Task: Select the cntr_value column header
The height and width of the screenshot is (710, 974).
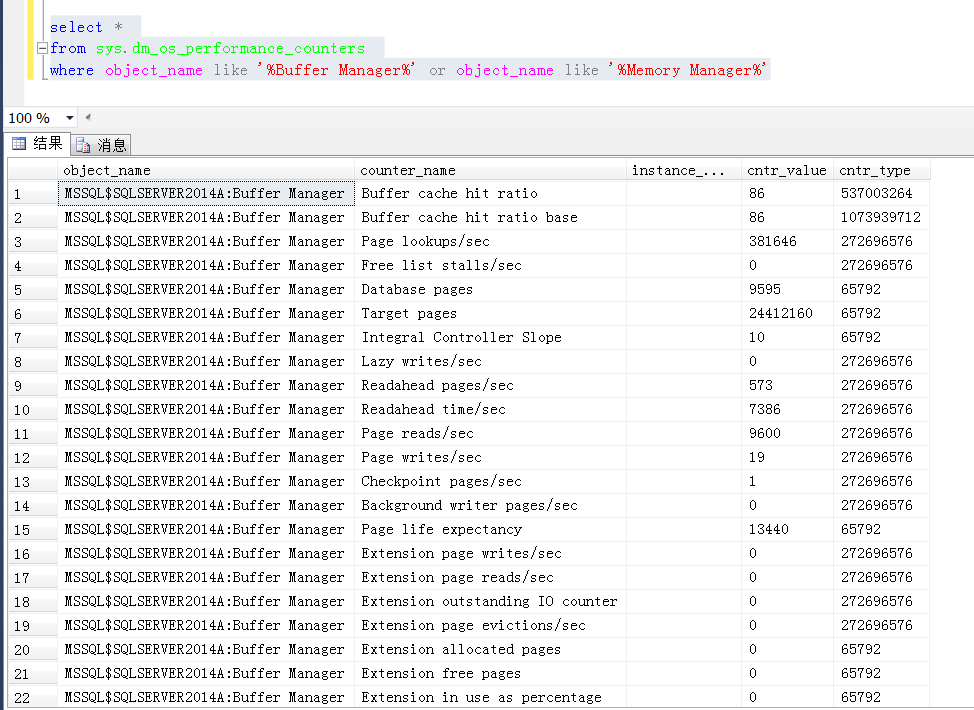Action: coord(788,170)
